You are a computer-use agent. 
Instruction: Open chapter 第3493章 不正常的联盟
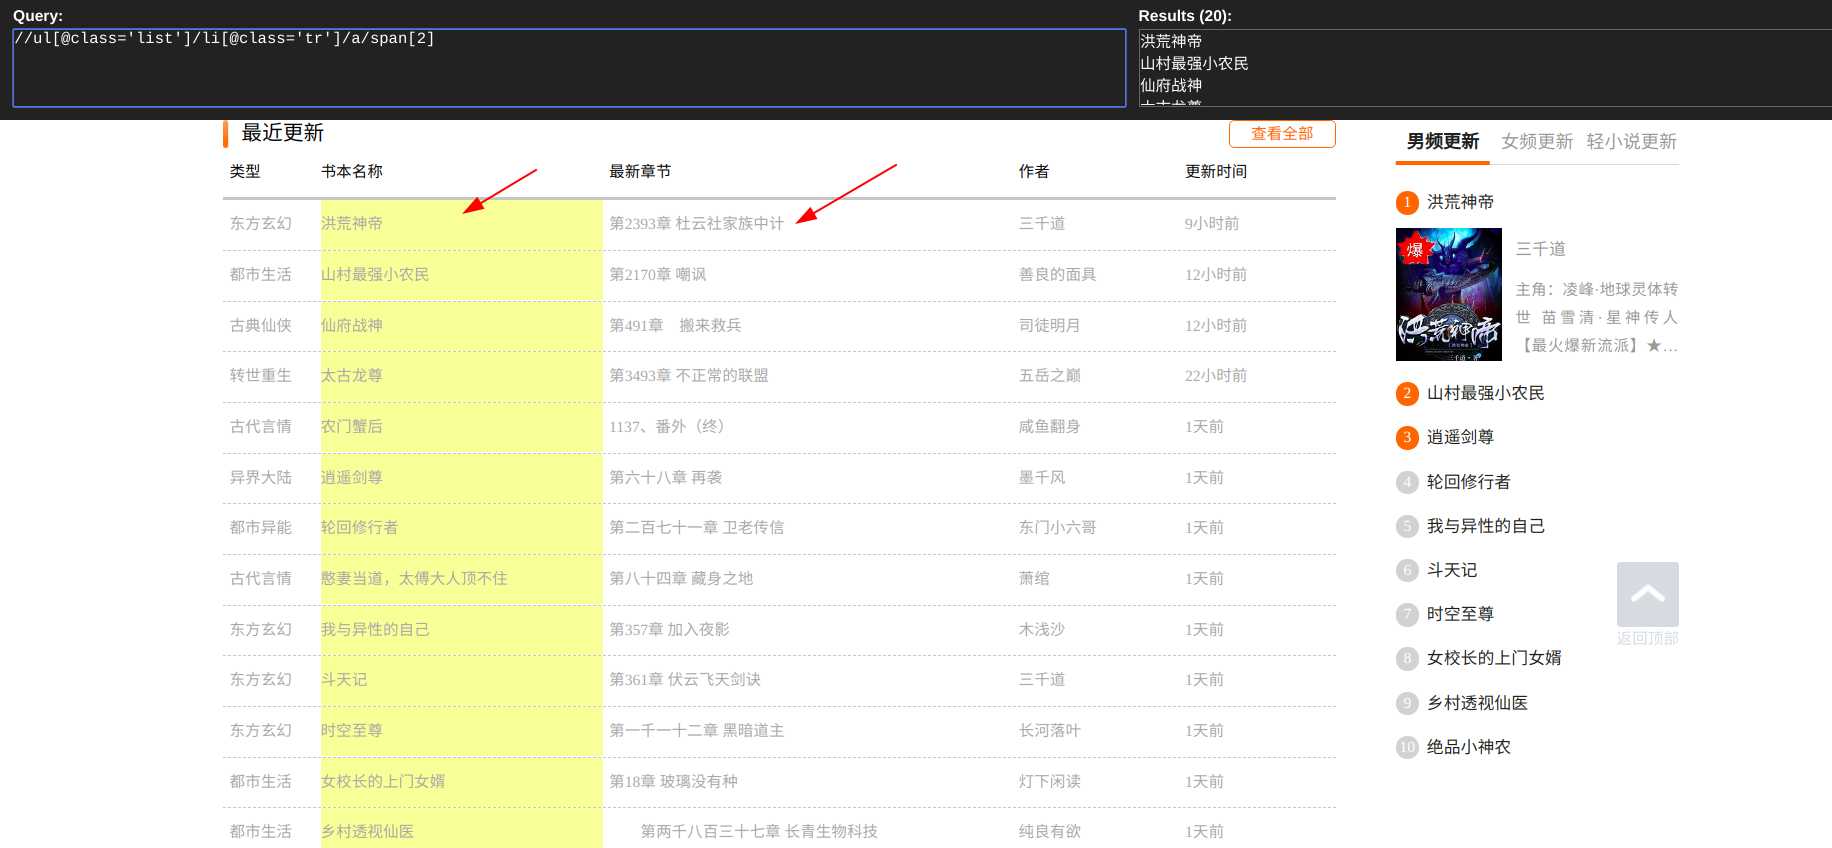click(x=688, y=375)
